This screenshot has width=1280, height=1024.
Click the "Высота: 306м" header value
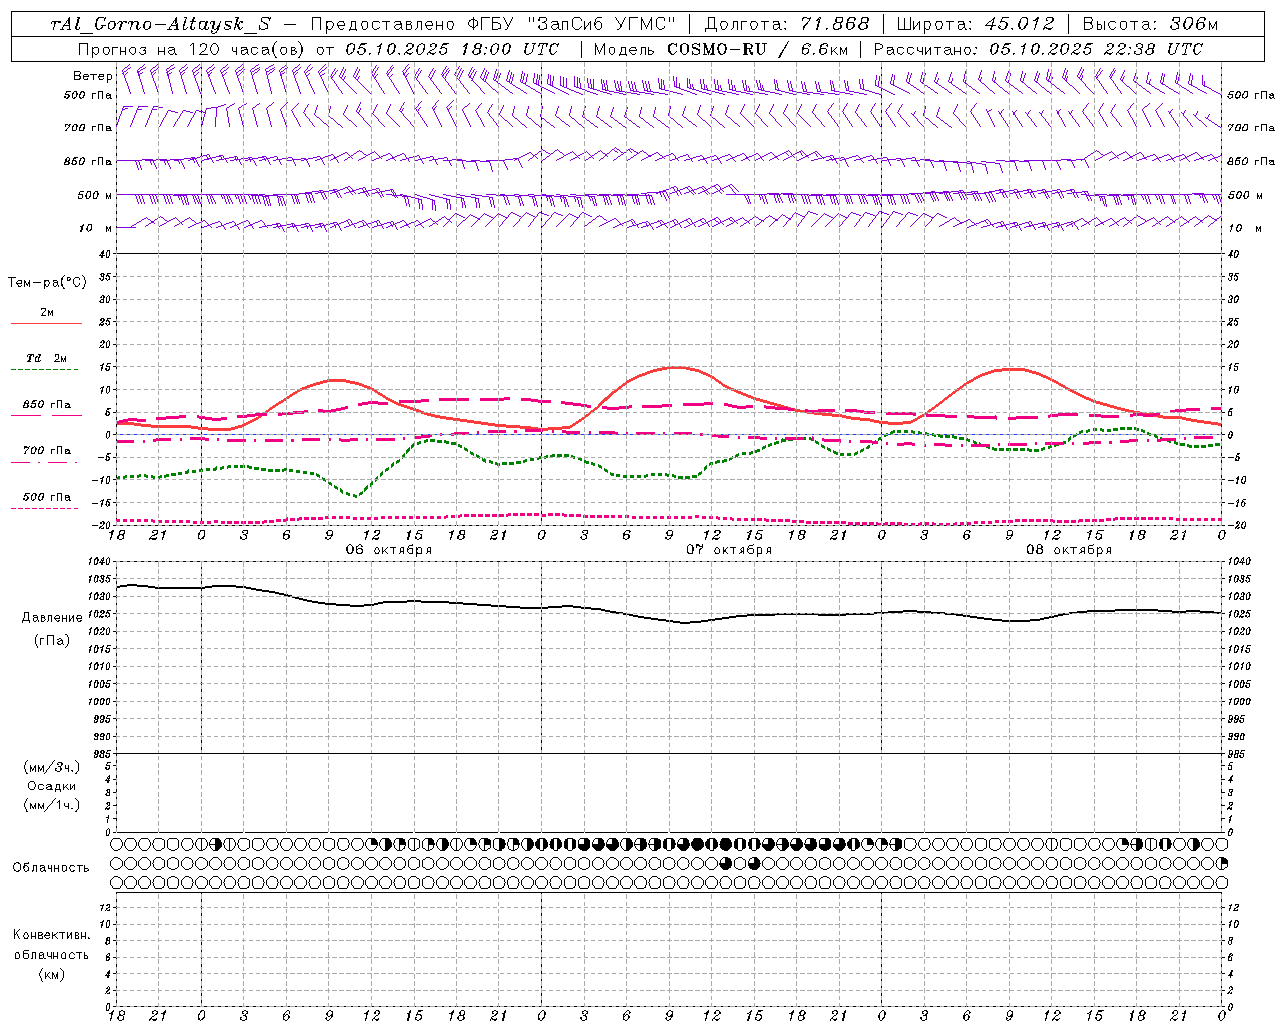click(1151, 25)
